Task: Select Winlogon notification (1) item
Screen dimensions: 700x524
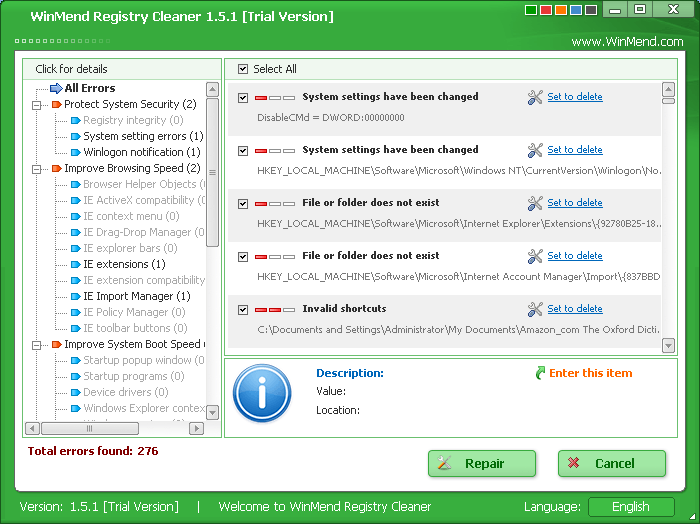Action: click(142, 152)
